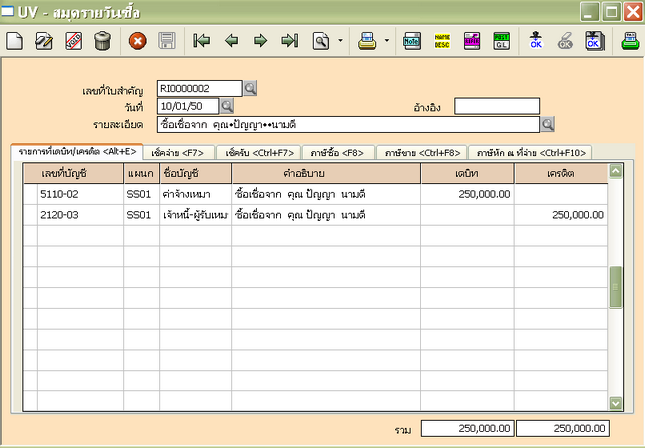Click lookup icon beside voucher number RI0000002

click(x=250, y=88)
